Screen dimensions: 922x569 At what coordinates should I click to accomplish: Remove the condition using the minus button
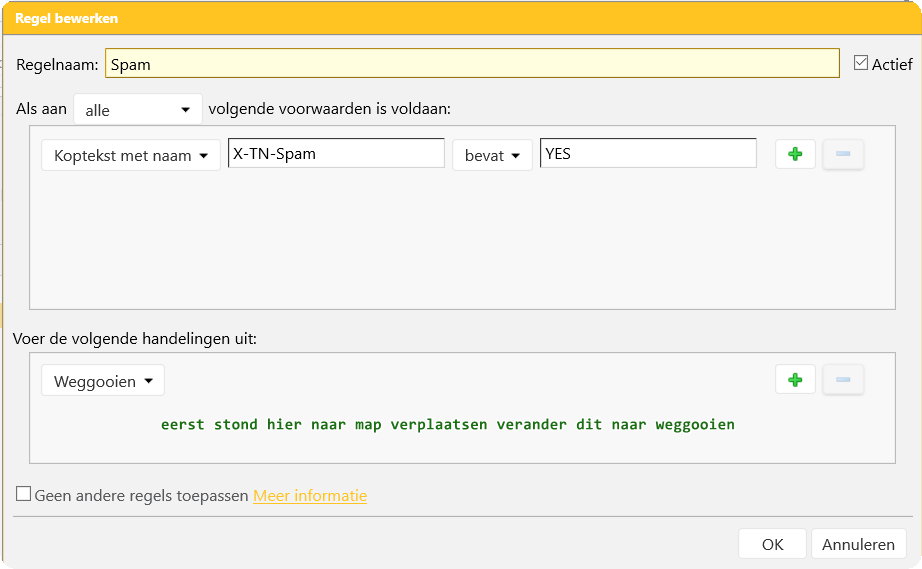point(842,154)
